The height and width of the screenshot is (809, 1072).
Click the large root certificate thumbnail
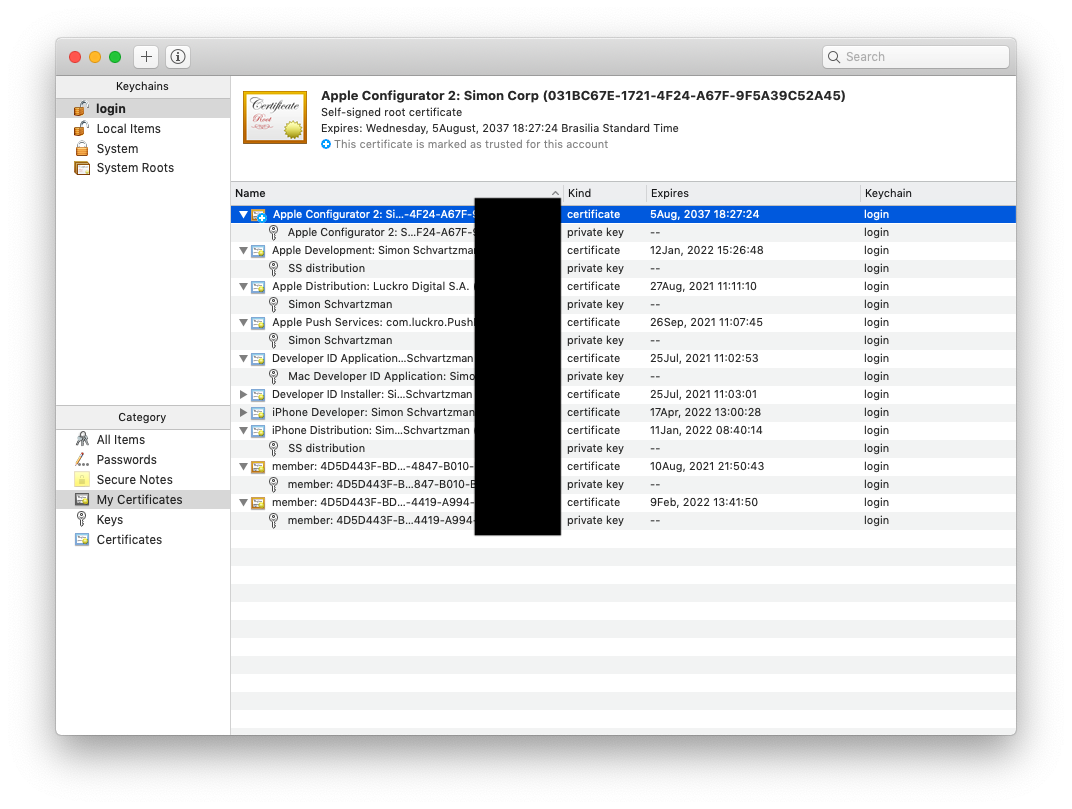pyautogui.click(x=275, y=117)
